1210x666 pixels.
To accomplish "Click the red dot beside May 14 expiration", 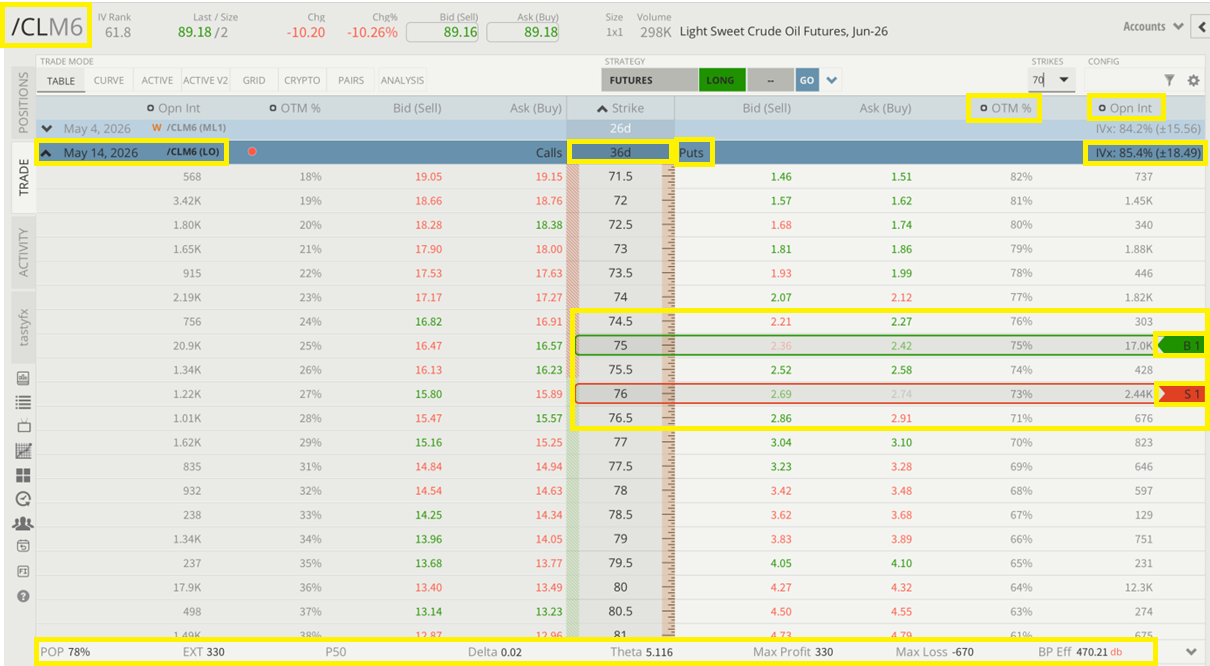I will 252,152.
